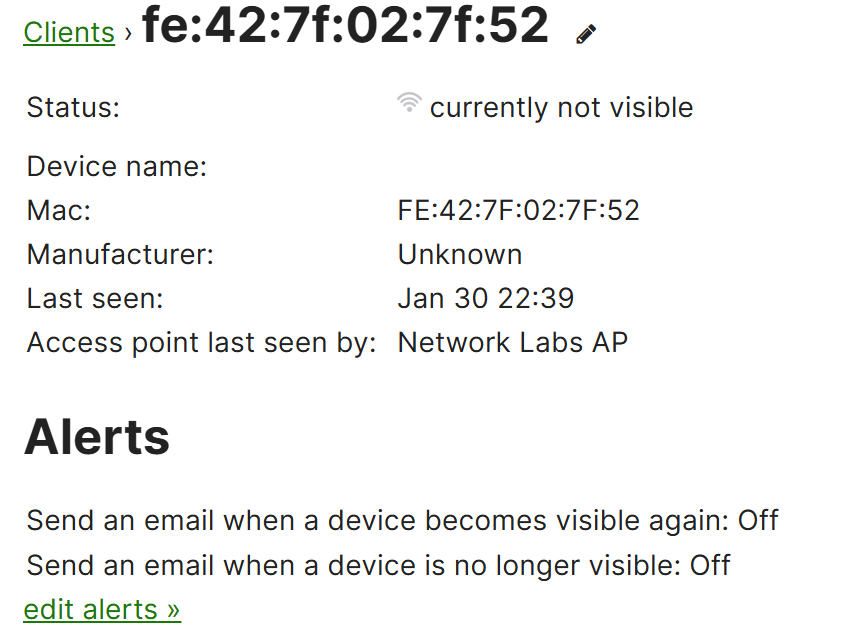Click the pencil edit icon beside the title
This screenshot has width=862, height=633.
pyautogui.click(x=585, y=34)
